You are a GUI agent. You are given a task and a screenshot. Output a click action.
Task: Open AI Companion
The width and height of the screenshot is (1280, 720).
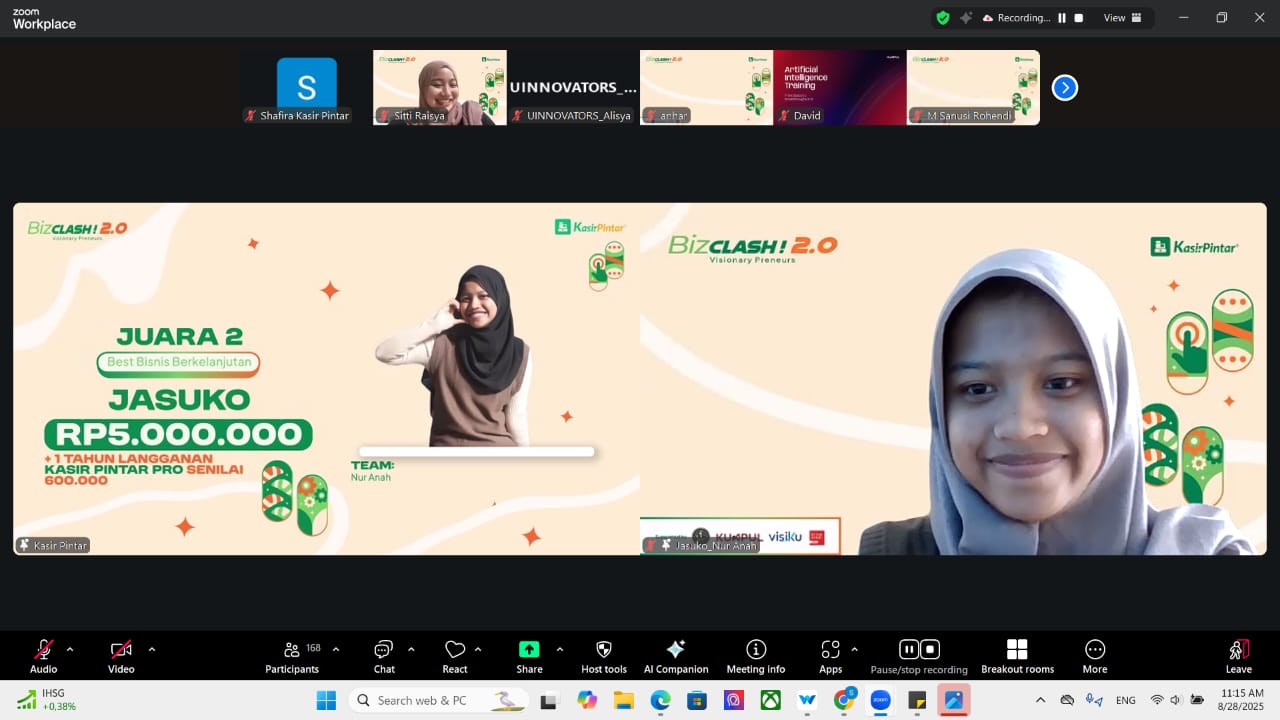click(676, 656)
